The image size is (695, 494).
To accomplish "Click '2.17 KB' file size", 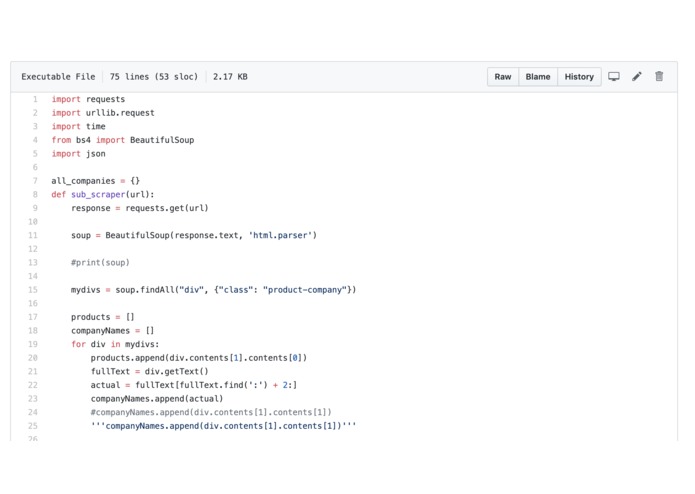I will click(x=230, y=77).
